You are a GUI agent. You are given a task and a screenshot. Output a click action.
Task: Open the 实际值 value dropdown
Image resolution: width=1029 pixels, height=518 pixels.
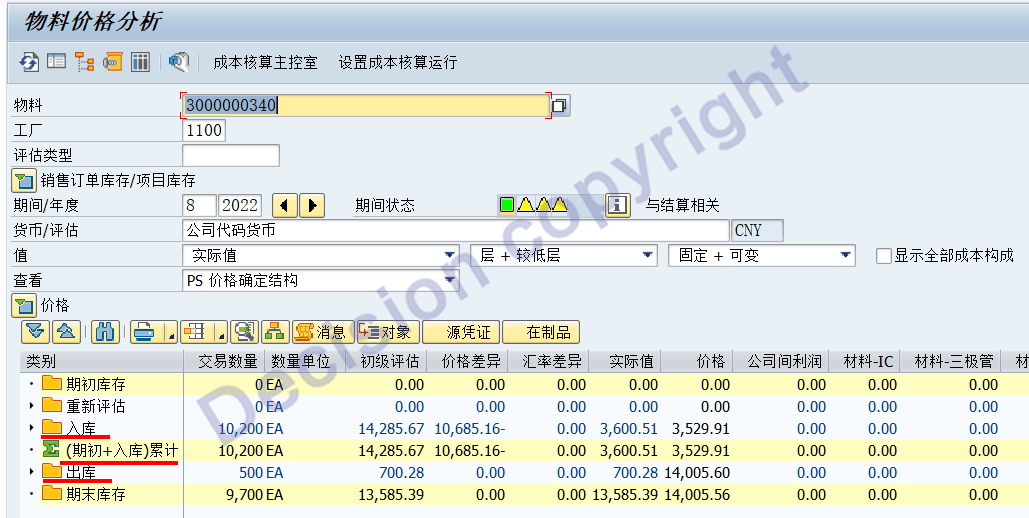[x=449, y=256]
